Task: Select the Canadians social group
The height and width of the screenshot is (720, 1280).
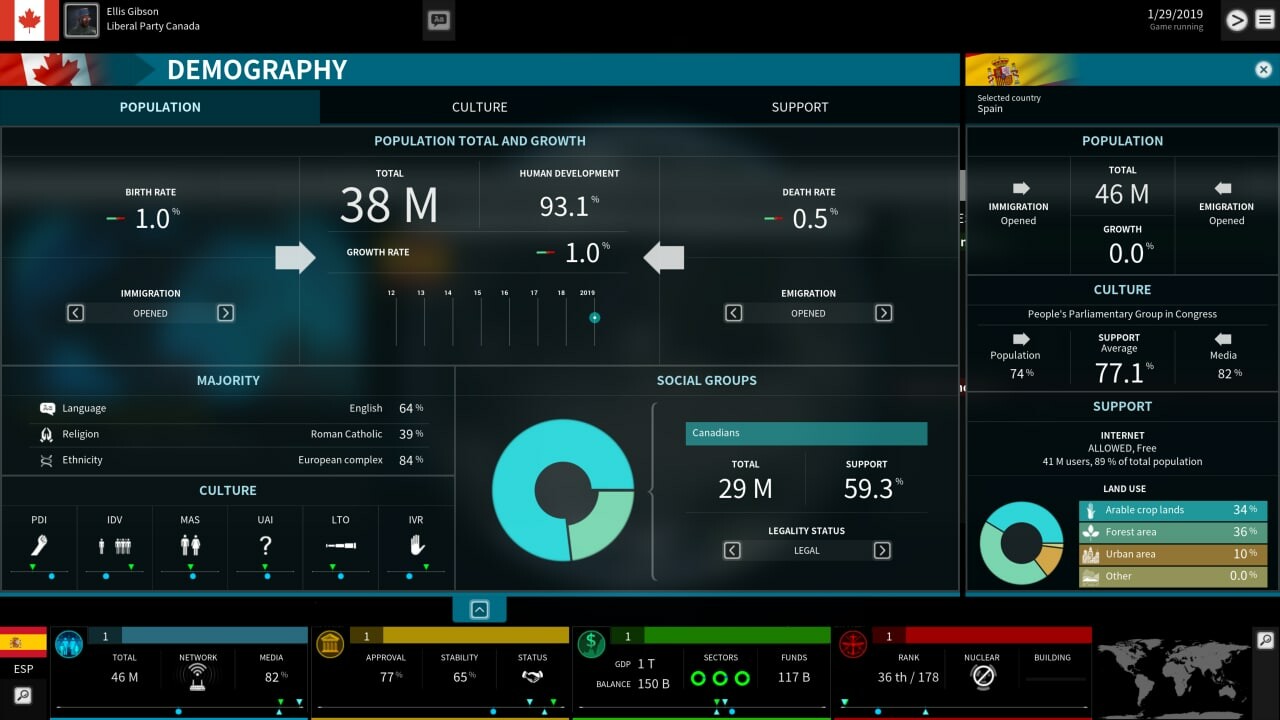Action: coord(806,433)
